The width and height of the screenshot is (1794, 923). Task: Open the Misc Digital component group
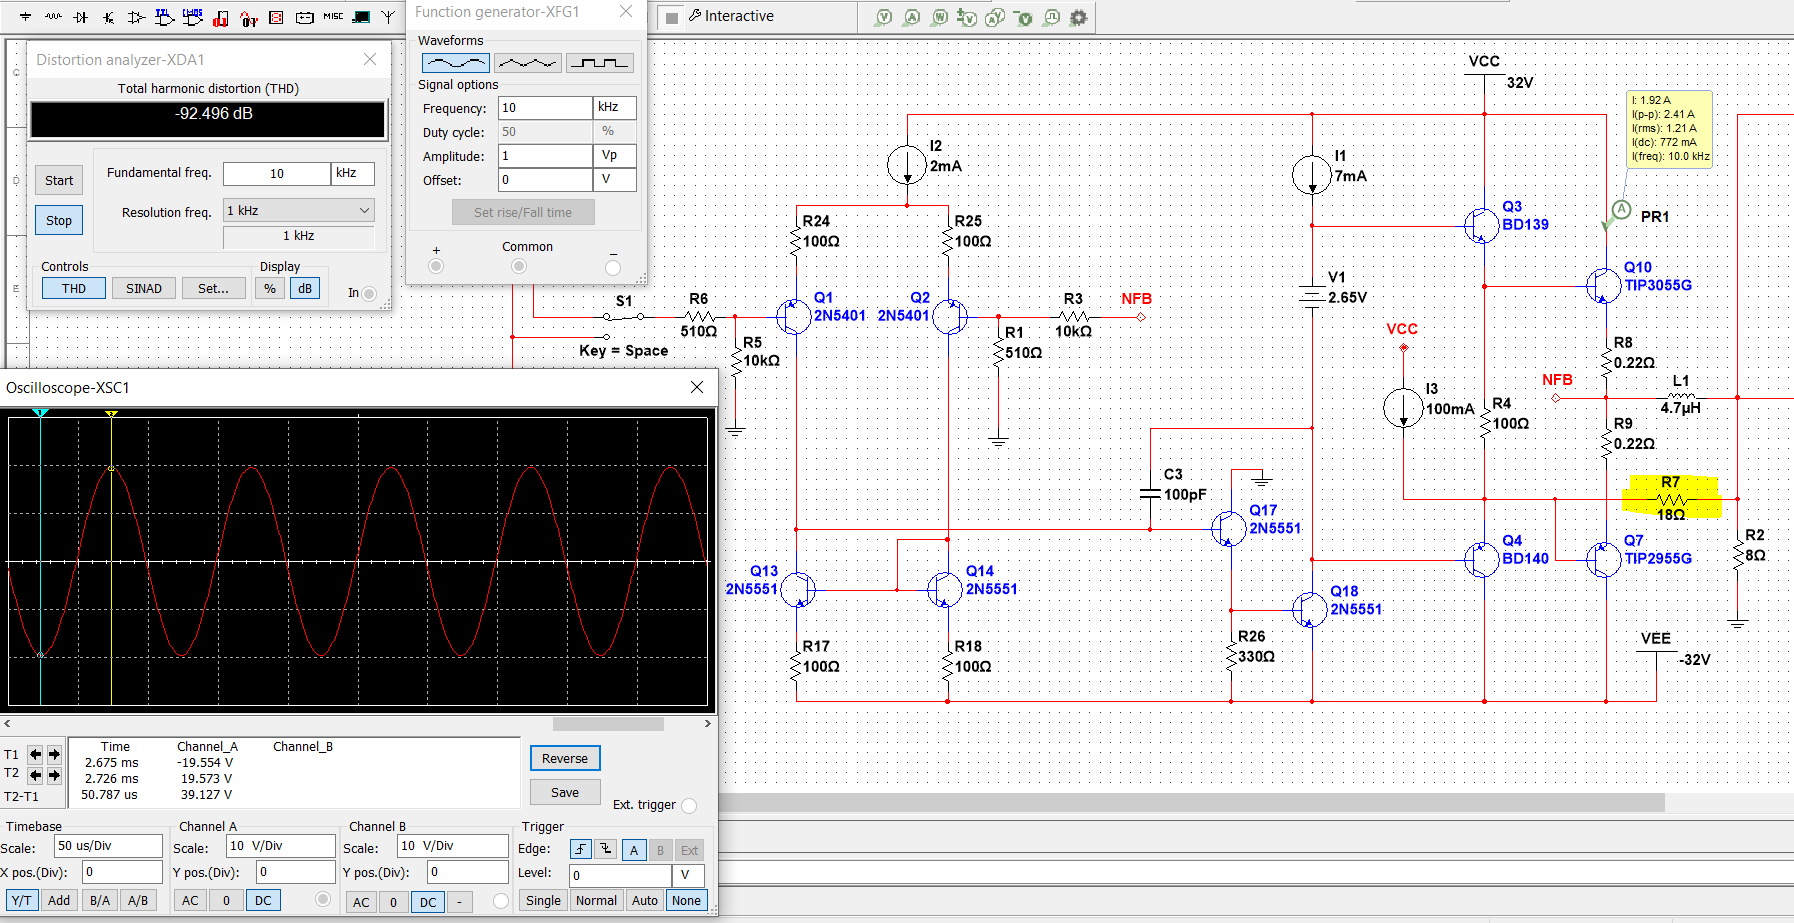click(x=221, y=17)
